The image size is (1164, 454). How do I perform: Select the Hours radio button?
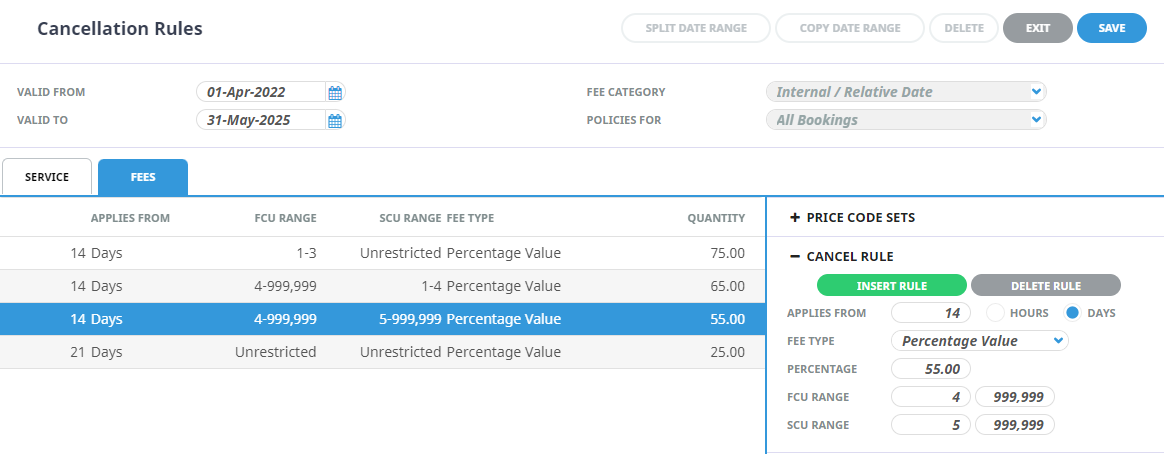pos(996,313)
